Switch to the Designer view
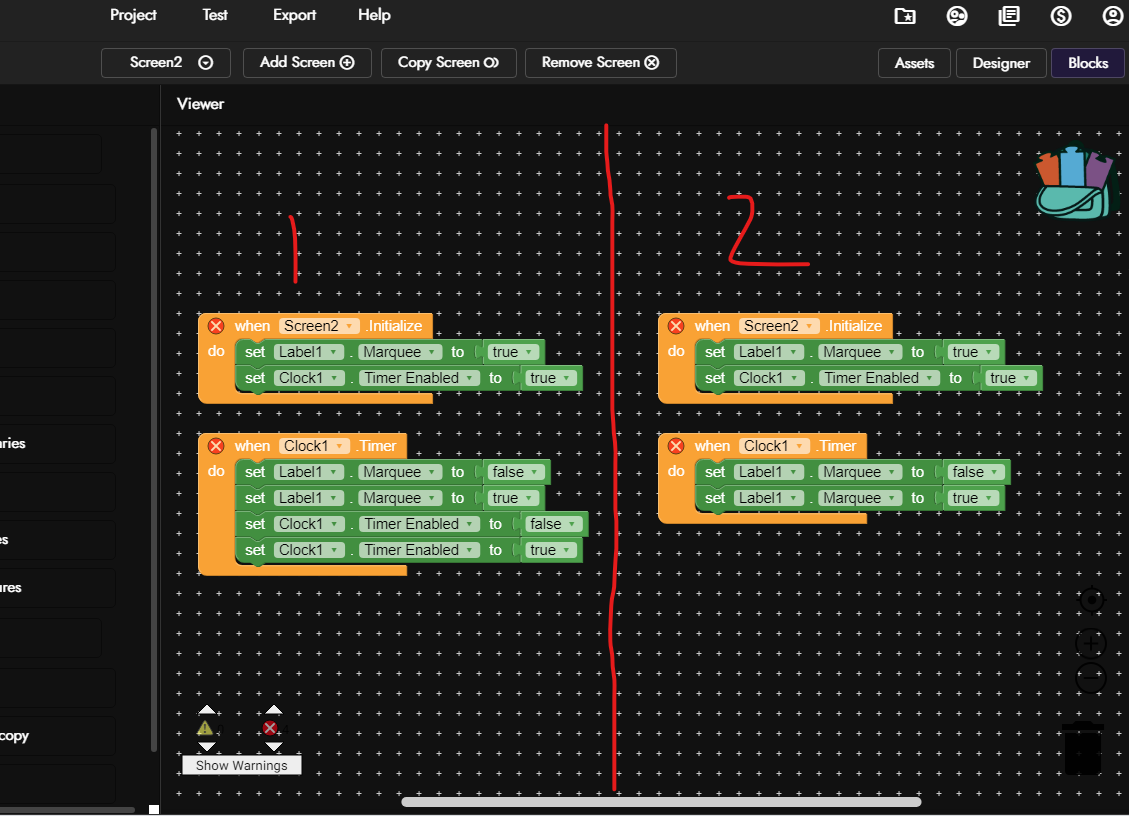This screenshot has height=817, width=1129. 1001,63
